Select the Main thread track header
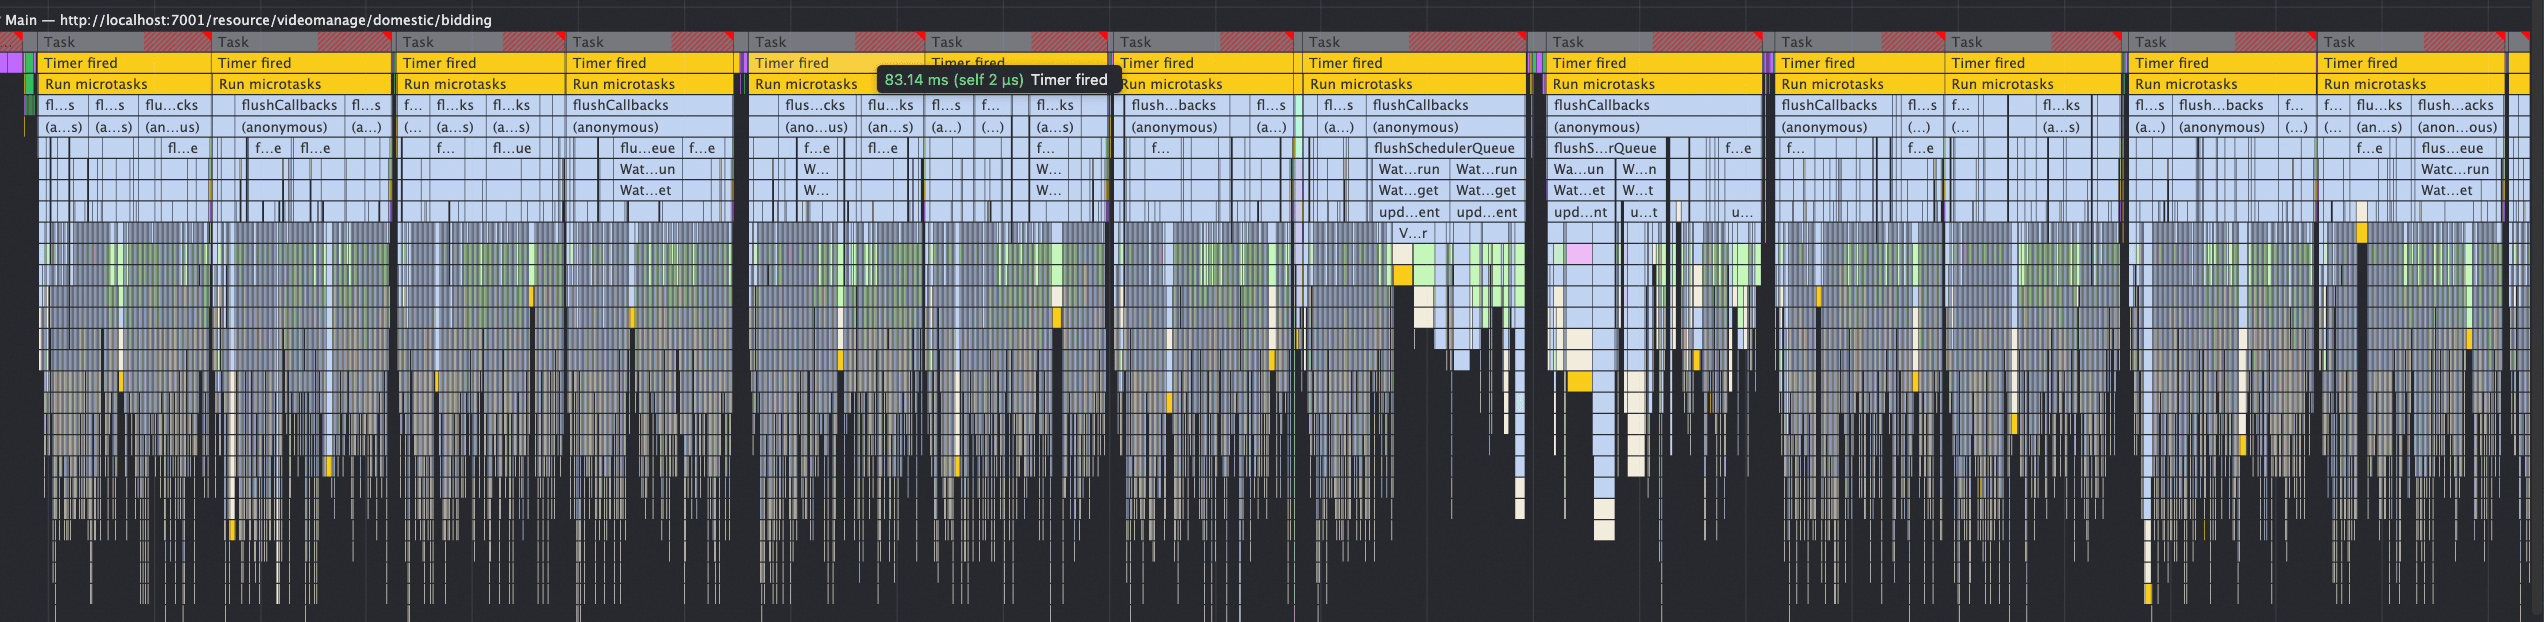The width and height of the screenshot is (2544, 622). (248, 19)
